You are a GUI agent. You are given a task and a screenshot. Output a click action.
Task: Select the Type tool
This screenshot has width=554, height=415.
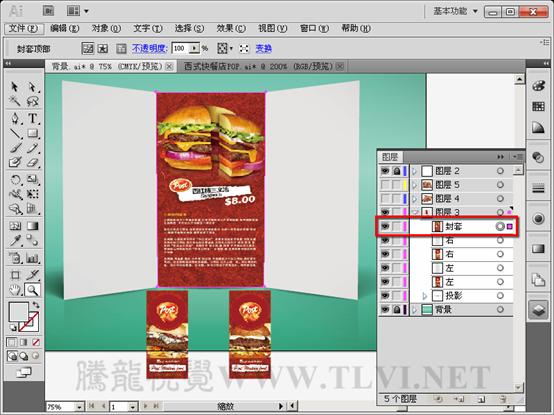point(33,118)
